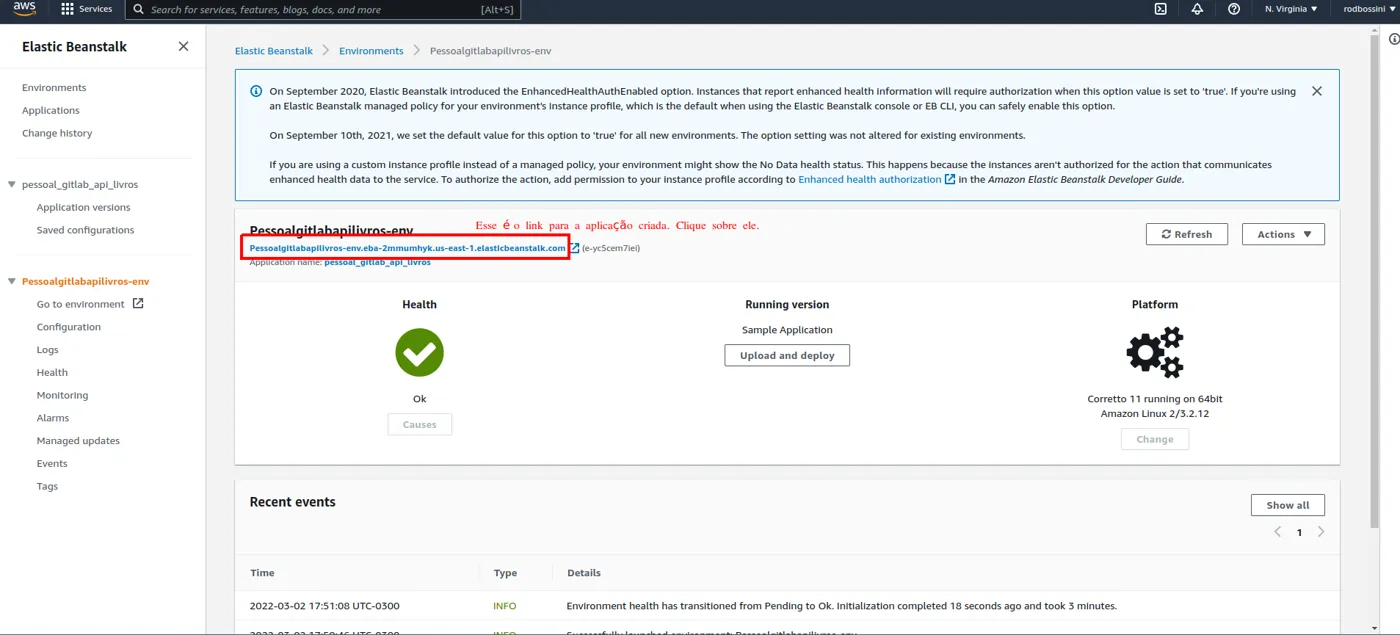1400x635 pixels.
Task: Open pessoal_gitlab_api_livros application name link
Action: coord(377,262)
